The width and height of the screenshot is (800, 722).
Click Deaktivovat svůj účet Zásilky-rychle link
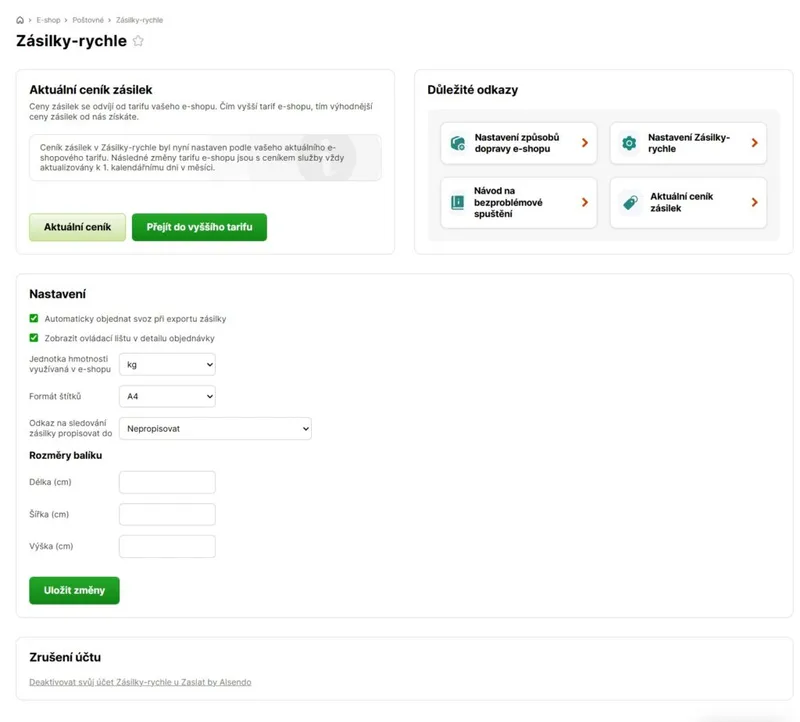pos(140,682)
